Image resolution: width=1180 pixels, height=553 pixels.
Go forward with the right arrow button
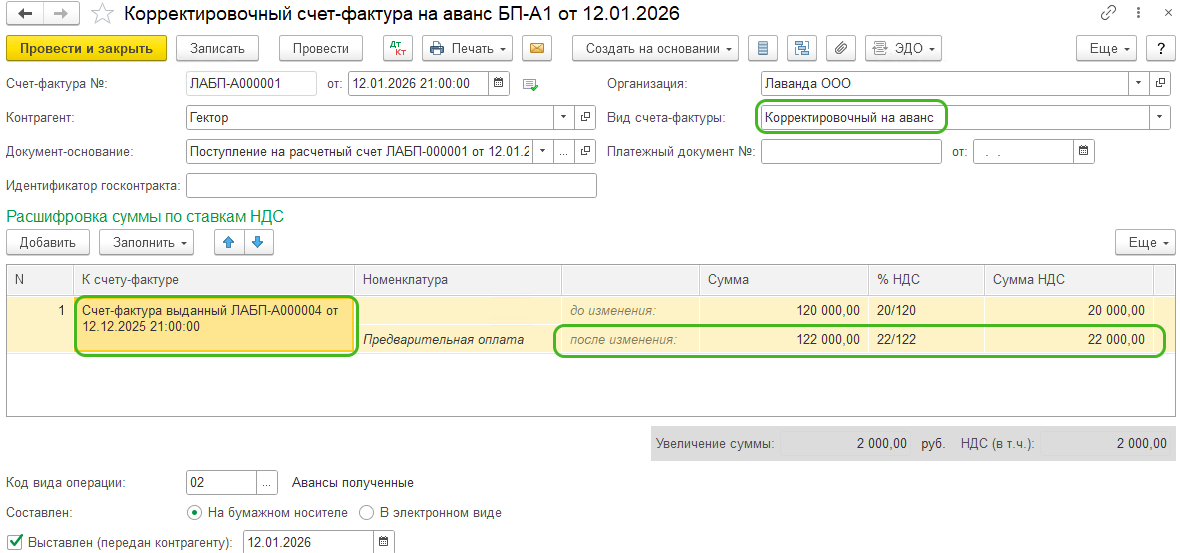(60, 14)
